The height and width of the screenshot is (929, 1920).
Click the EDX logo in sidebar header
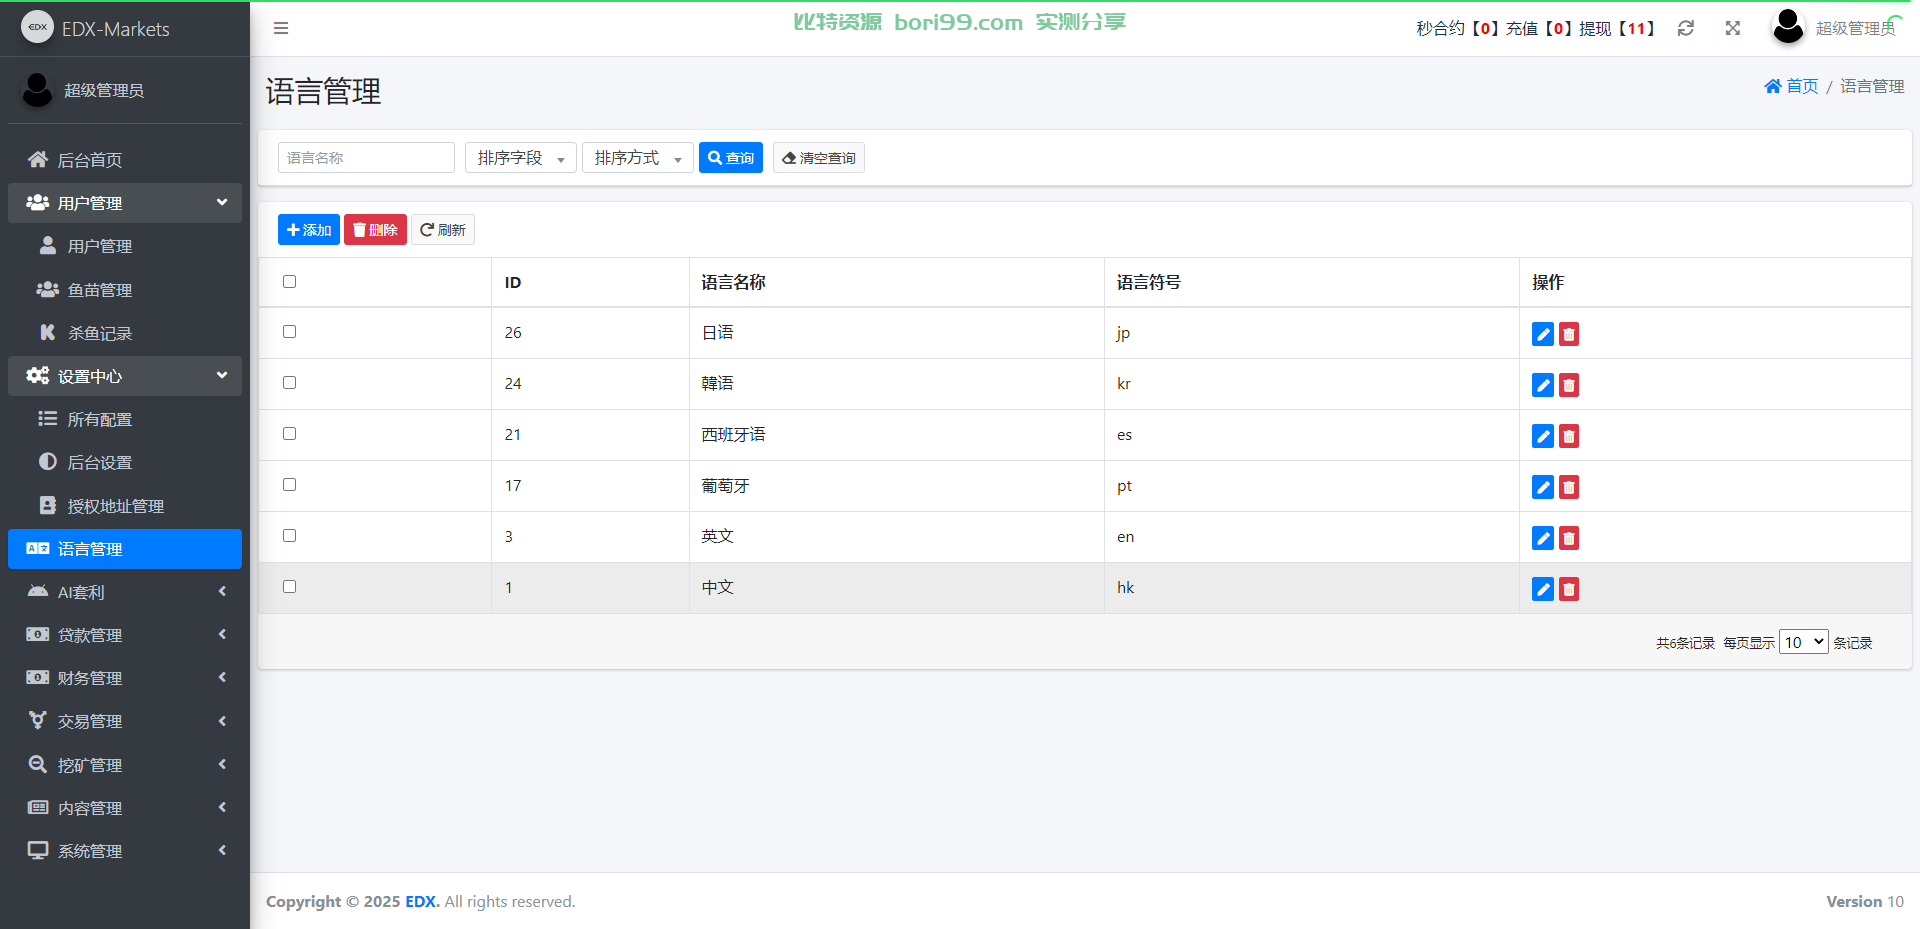(x=38, y=27)
